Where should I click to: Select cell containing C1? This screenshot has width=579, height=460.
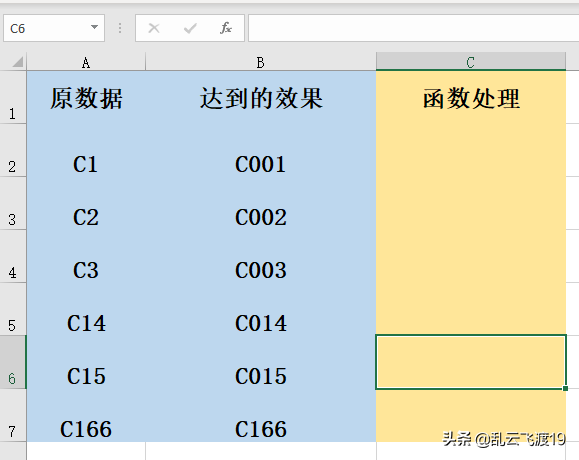tap(86, 150)
